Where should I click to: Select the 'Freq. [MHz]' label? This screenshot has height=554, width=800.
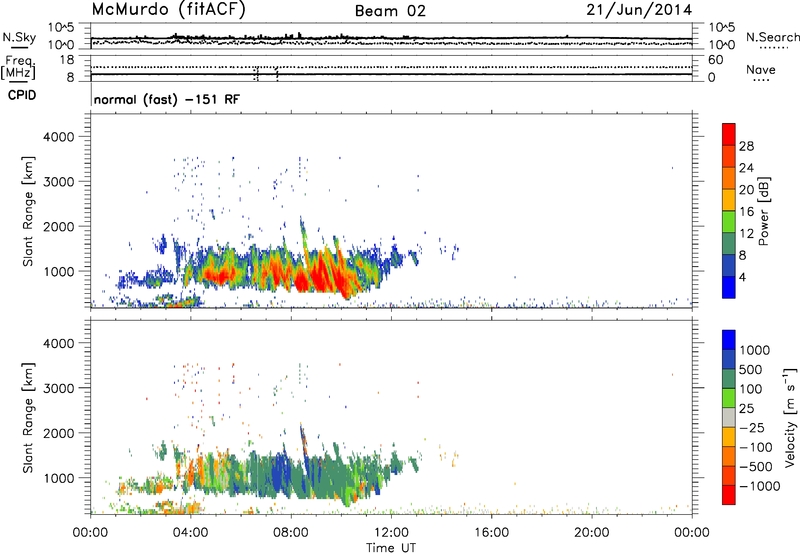18,68
